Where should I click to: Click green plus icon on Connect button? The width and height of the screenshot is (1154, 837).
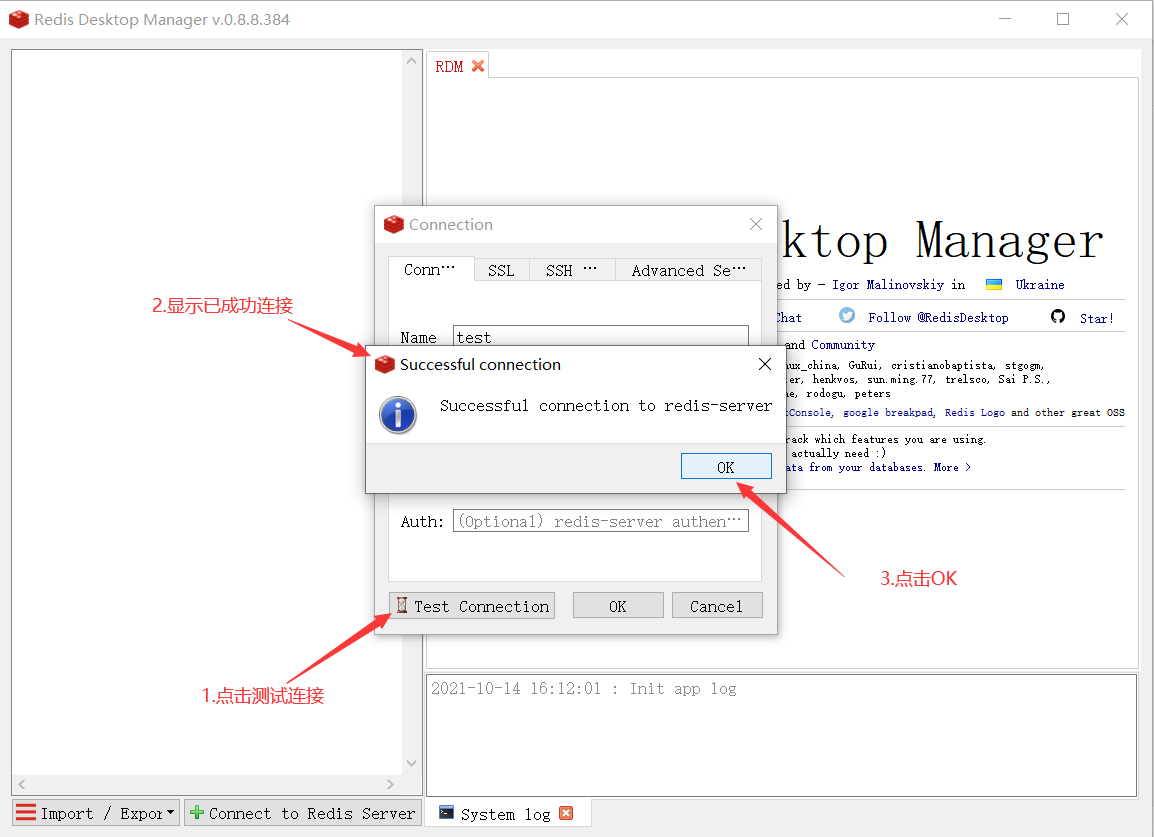(x=197, y=812)
